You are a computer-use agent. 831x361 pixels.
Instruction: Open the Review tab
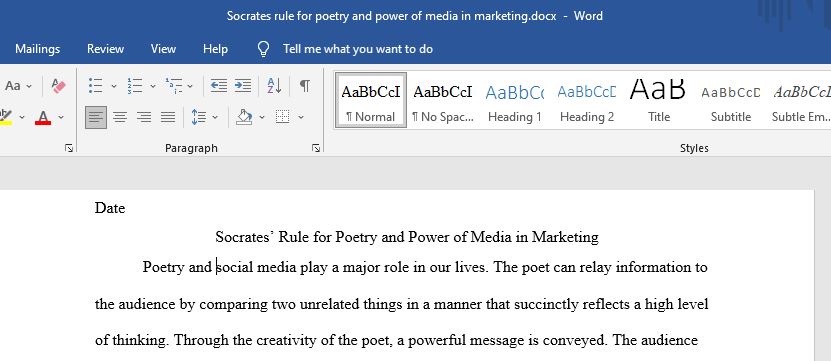click(x=105, y=49)
